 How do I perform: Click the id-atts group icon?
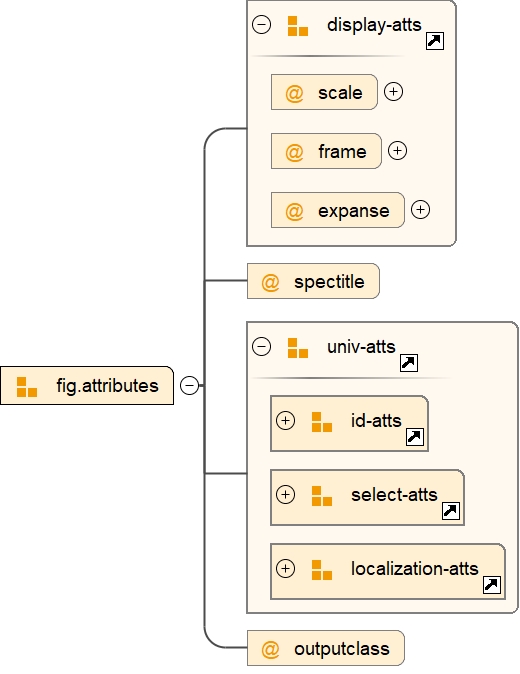(x=322, y=422)
